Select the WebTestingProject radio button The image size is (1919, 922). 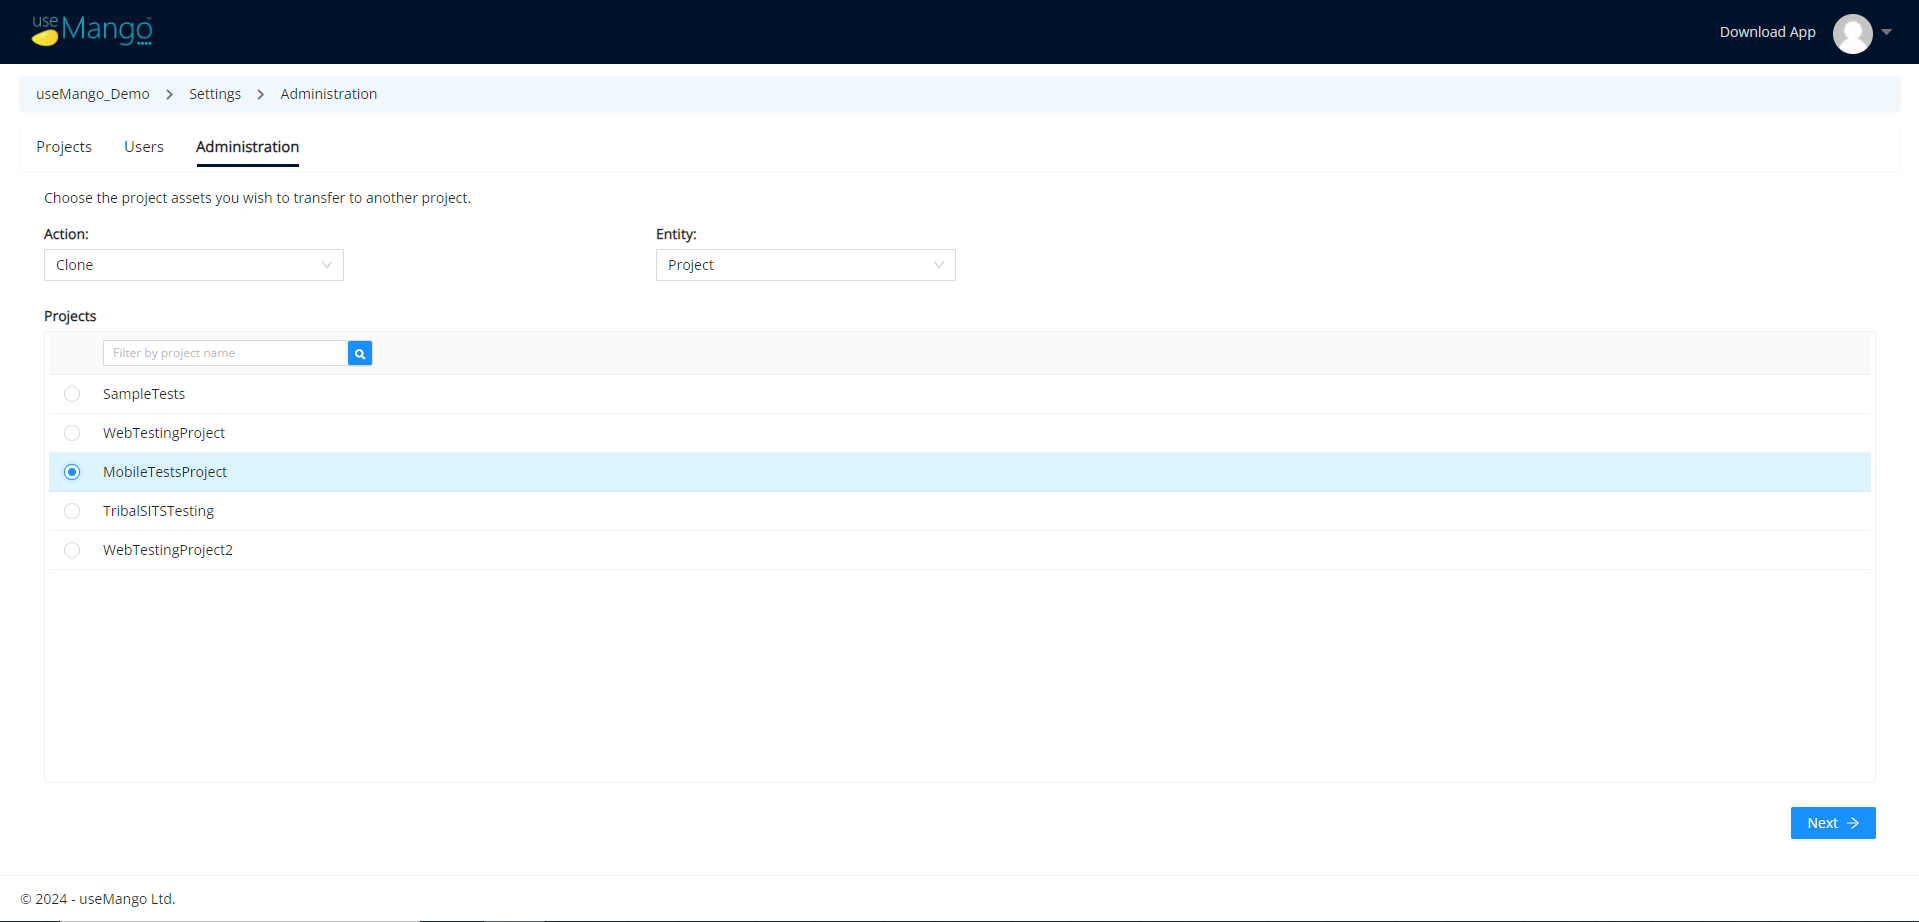click(x=72, y=433)
